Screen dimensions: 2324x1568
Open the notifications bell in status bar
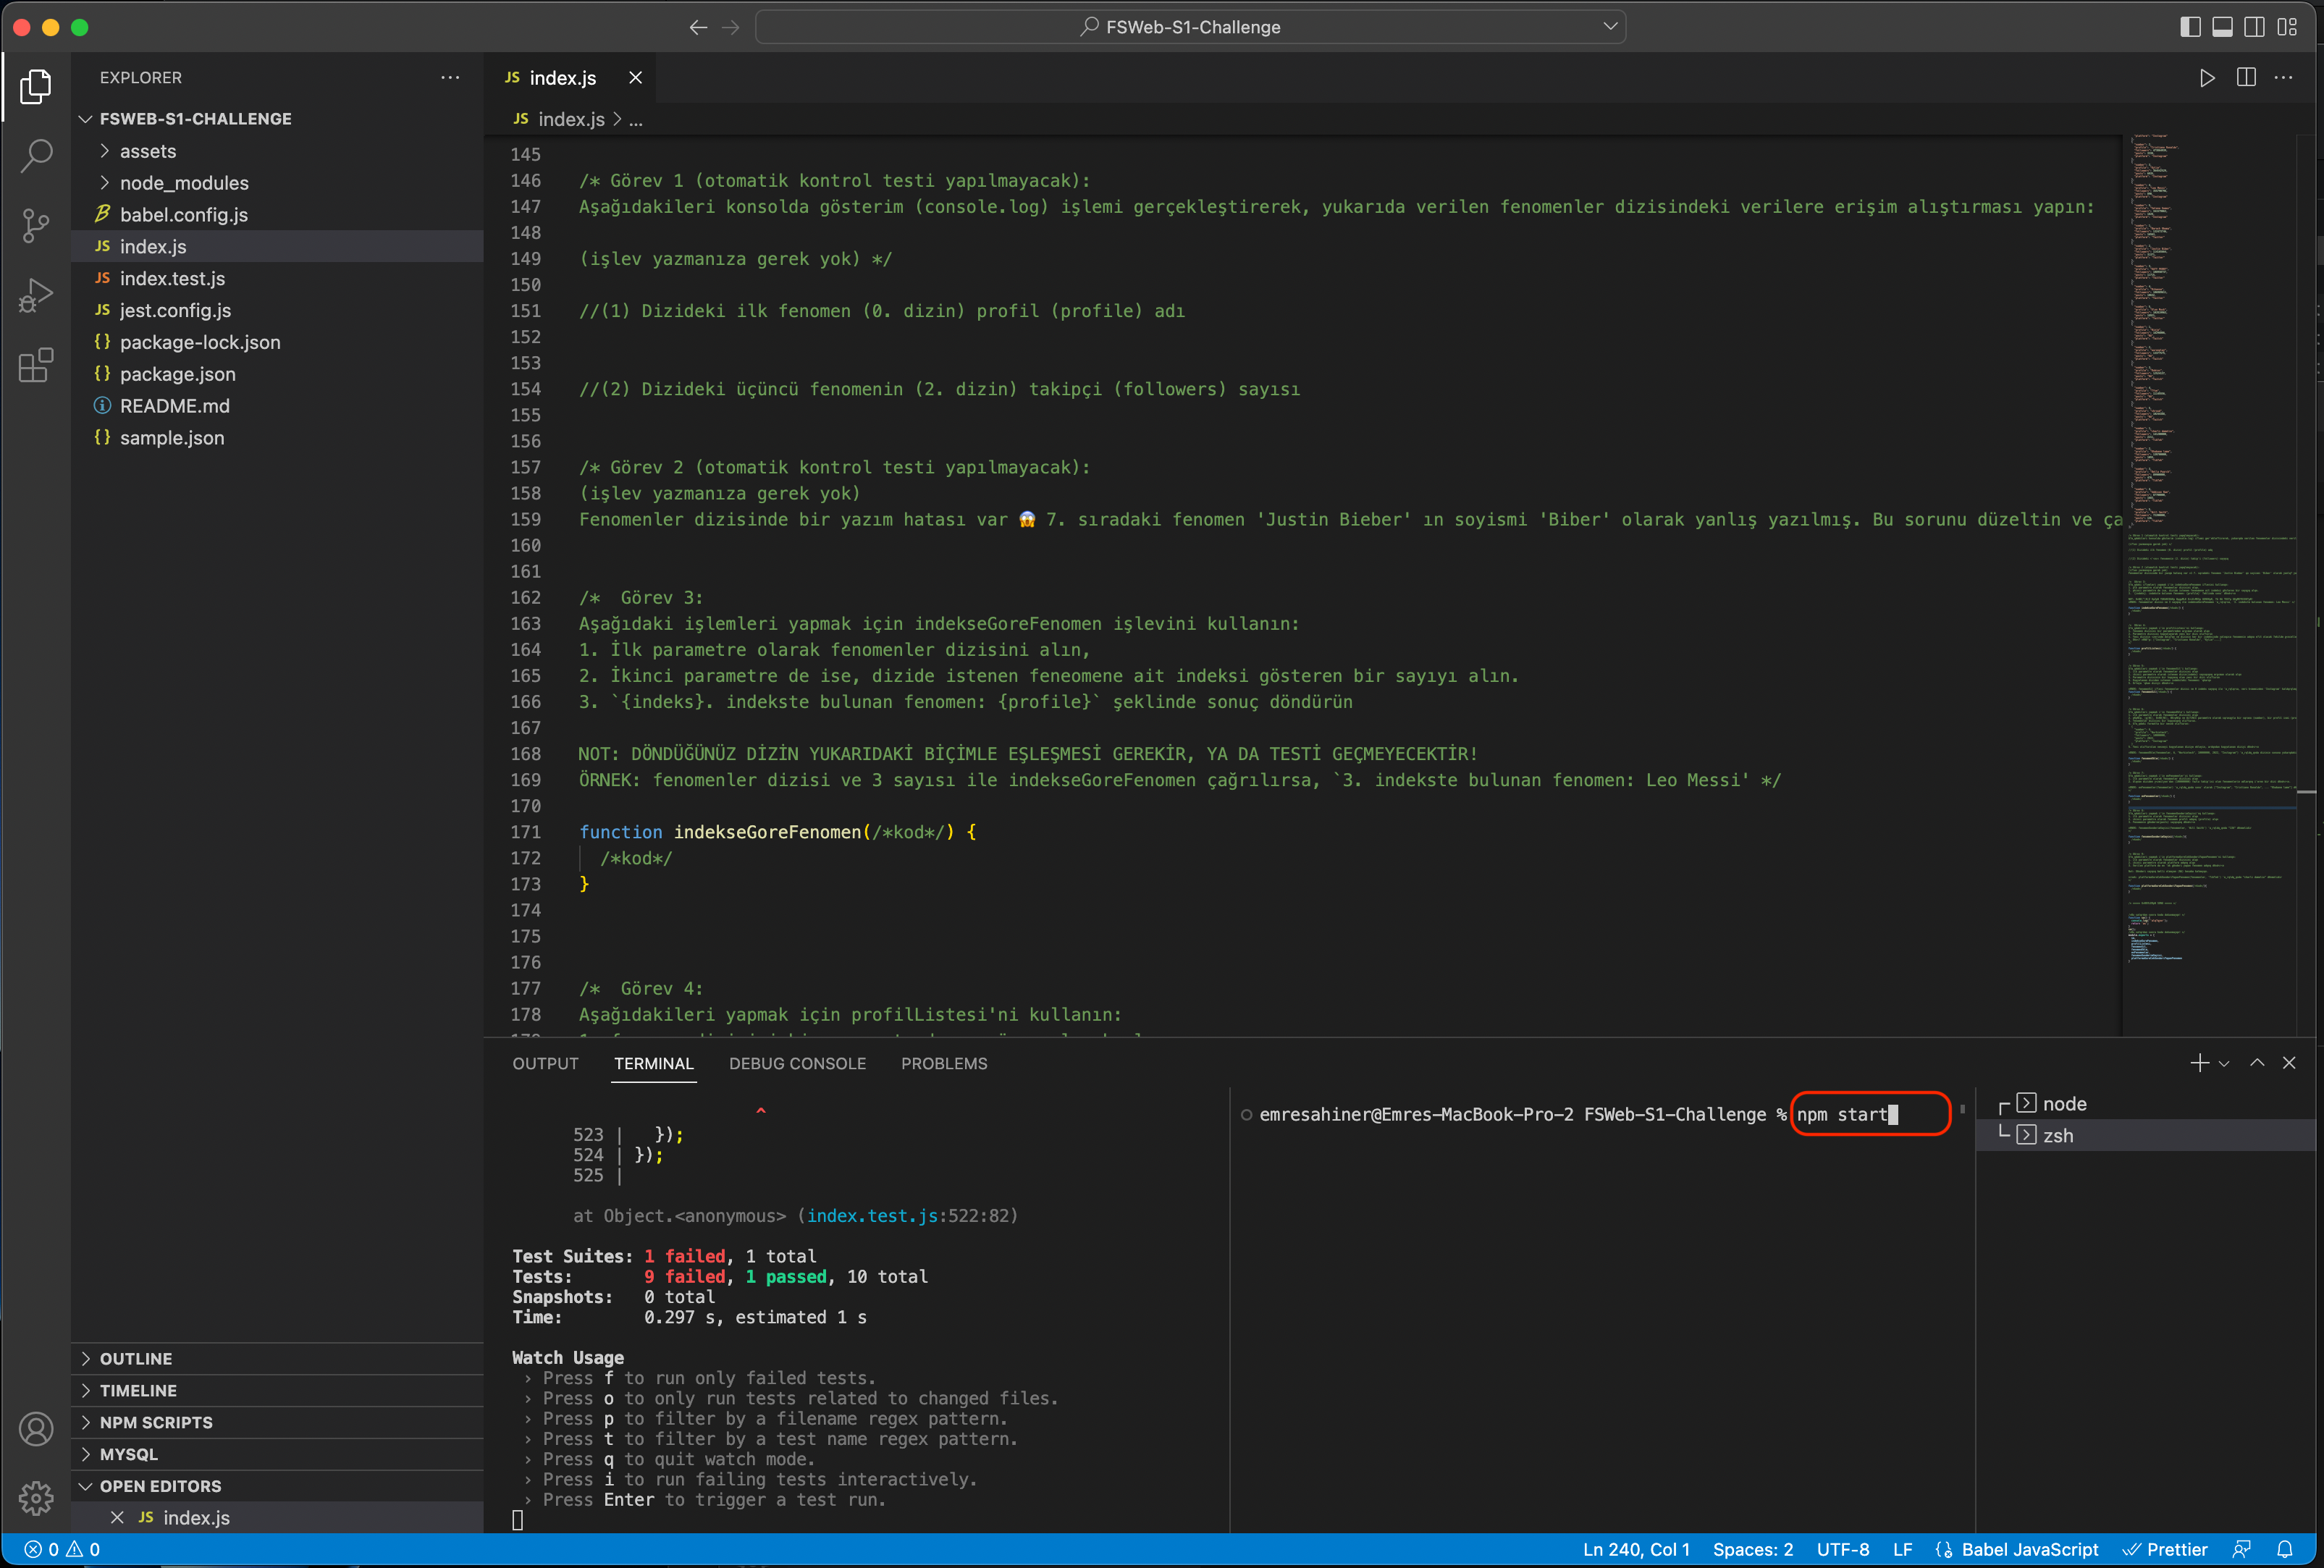coord(2285,1549)
